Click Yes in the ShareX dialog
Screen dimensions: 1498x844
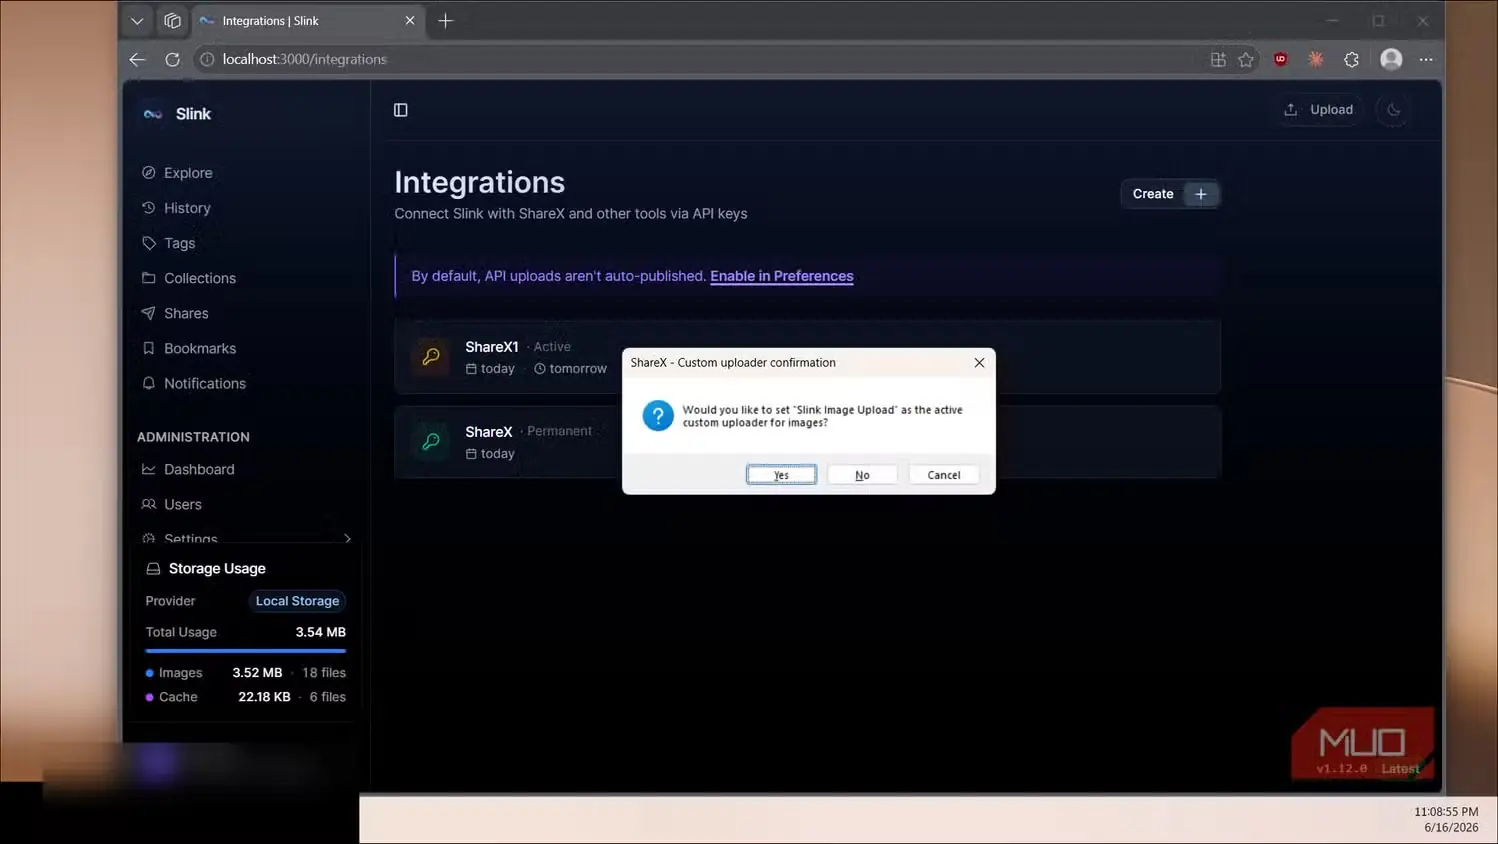coord(781,475)
